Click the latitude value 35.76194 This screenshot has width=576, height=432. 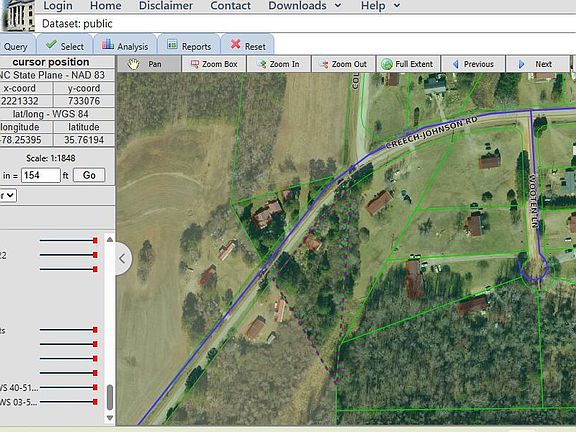click(84, 140)
